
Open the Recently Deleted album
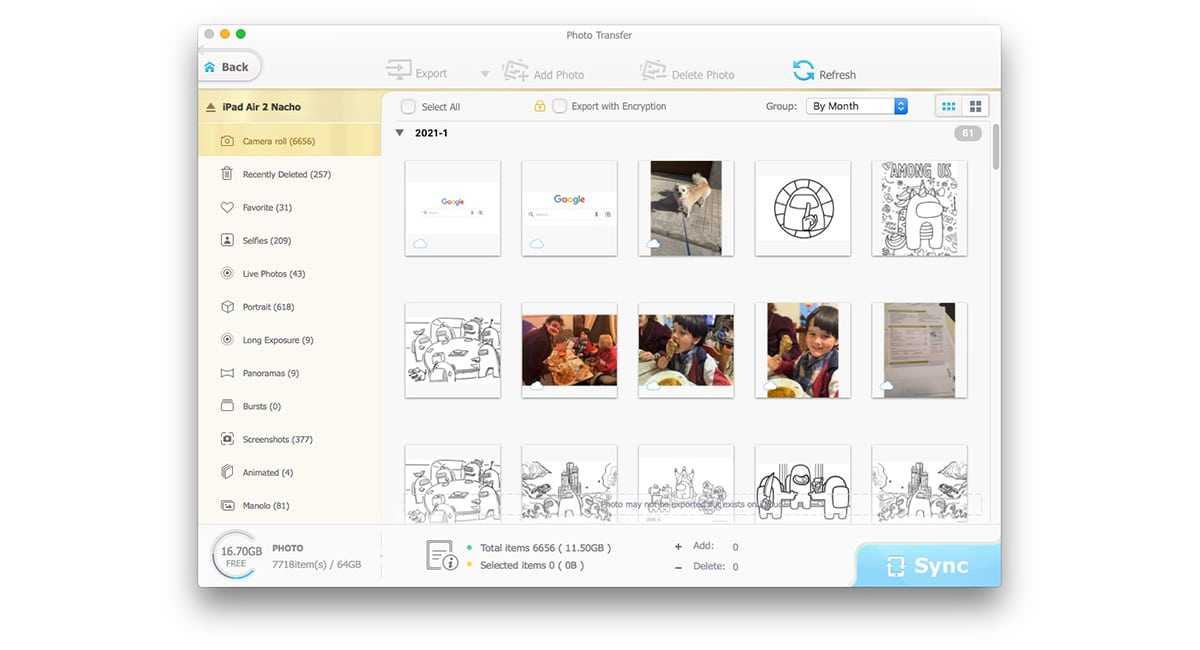286,174
